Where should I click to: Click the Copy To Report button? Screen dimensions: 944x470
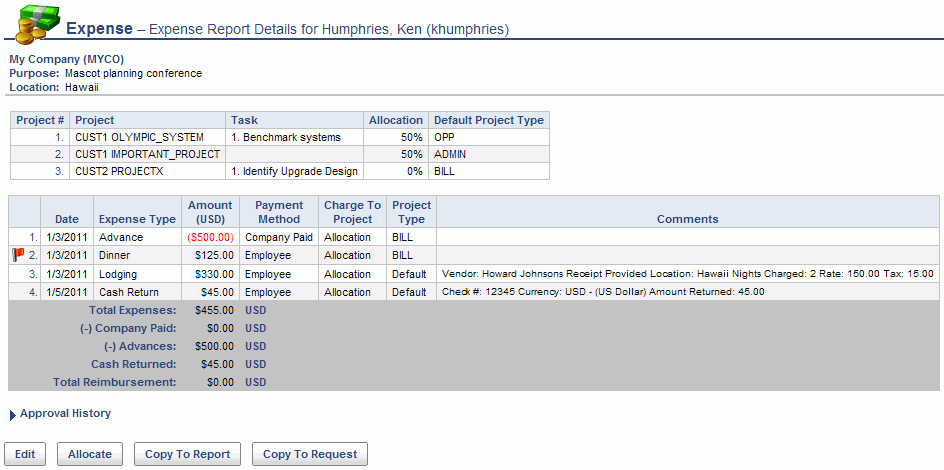coord(187,454)
